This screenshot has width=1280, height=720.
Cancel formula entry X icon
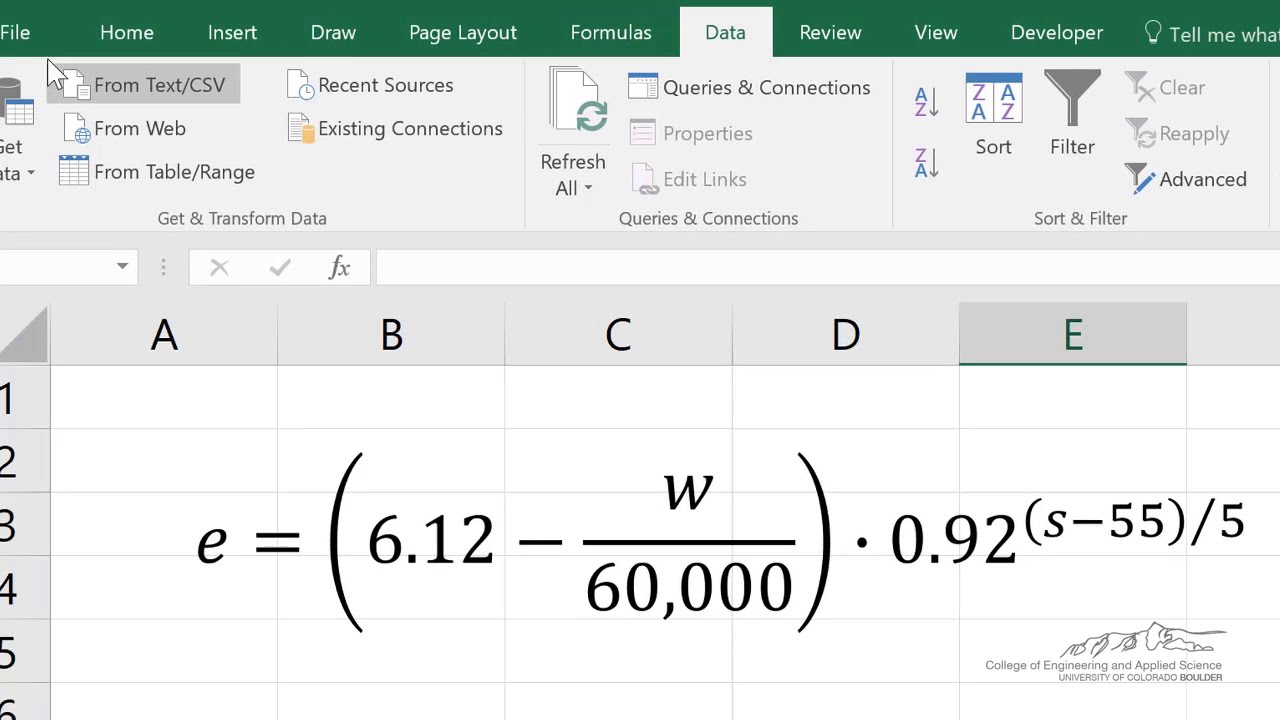click(219, 268)
